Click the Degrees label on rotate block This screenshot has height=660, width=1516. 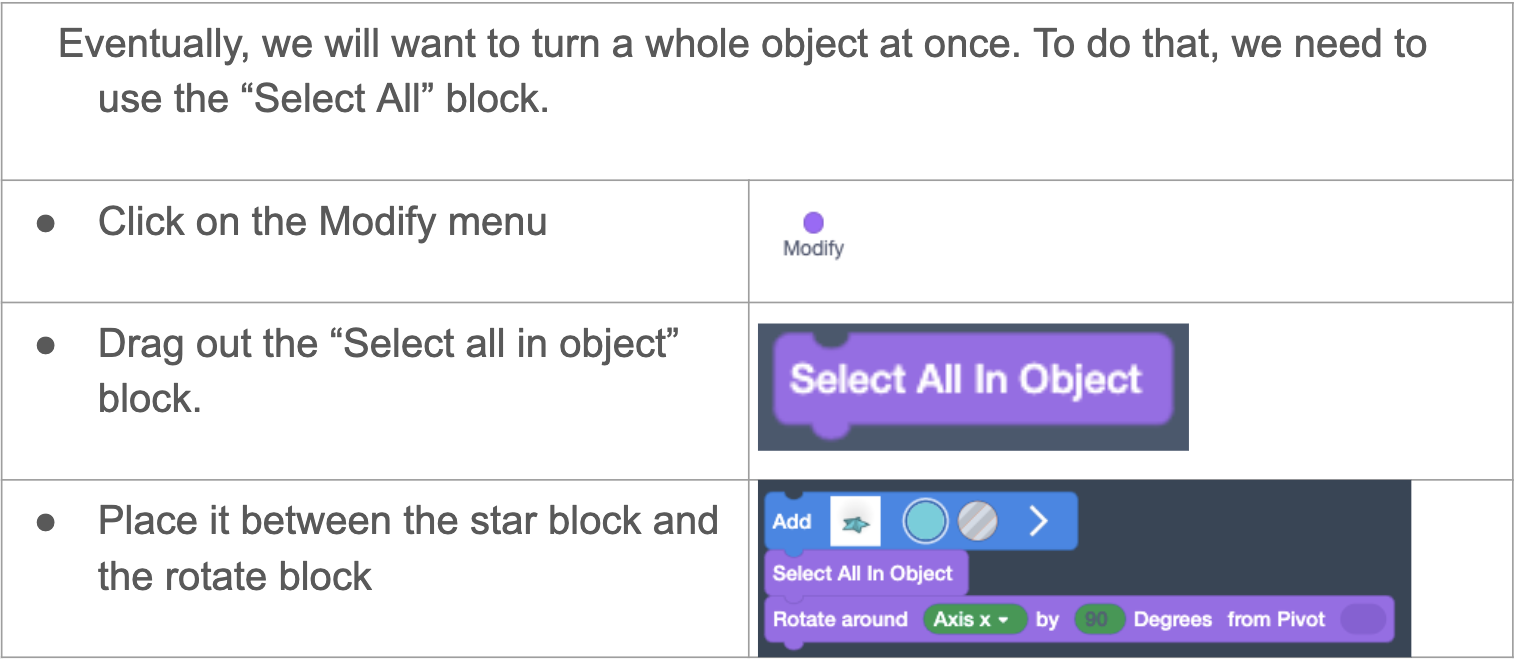[1173, 619]
